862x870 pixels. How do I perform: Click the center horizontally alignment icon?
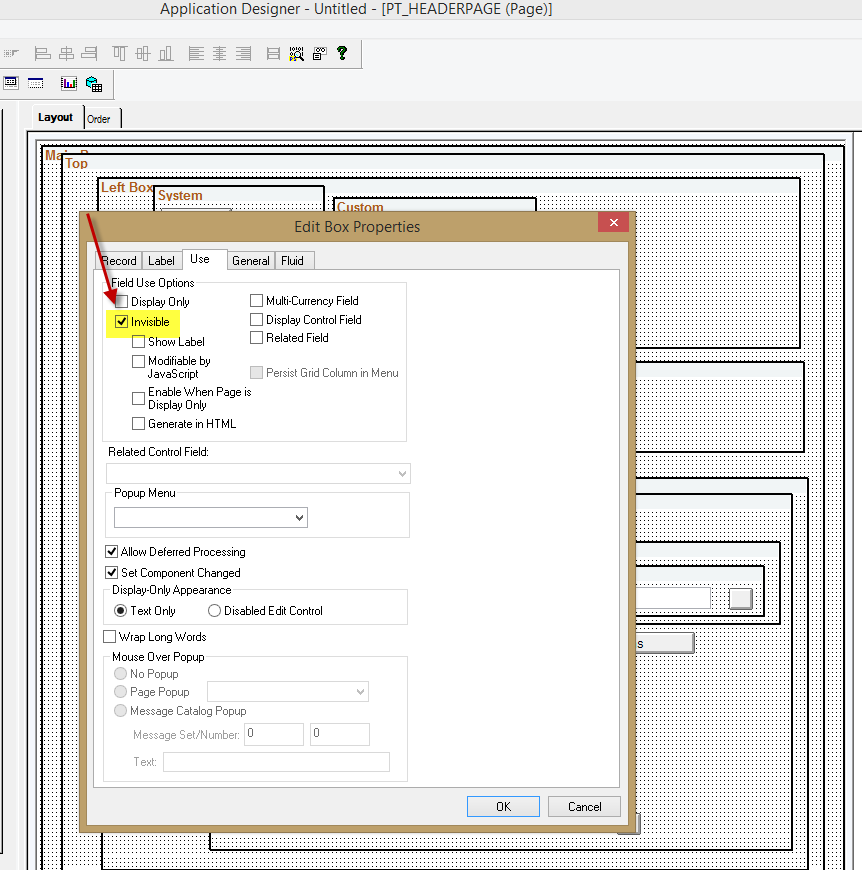click(x=220, y=53)
